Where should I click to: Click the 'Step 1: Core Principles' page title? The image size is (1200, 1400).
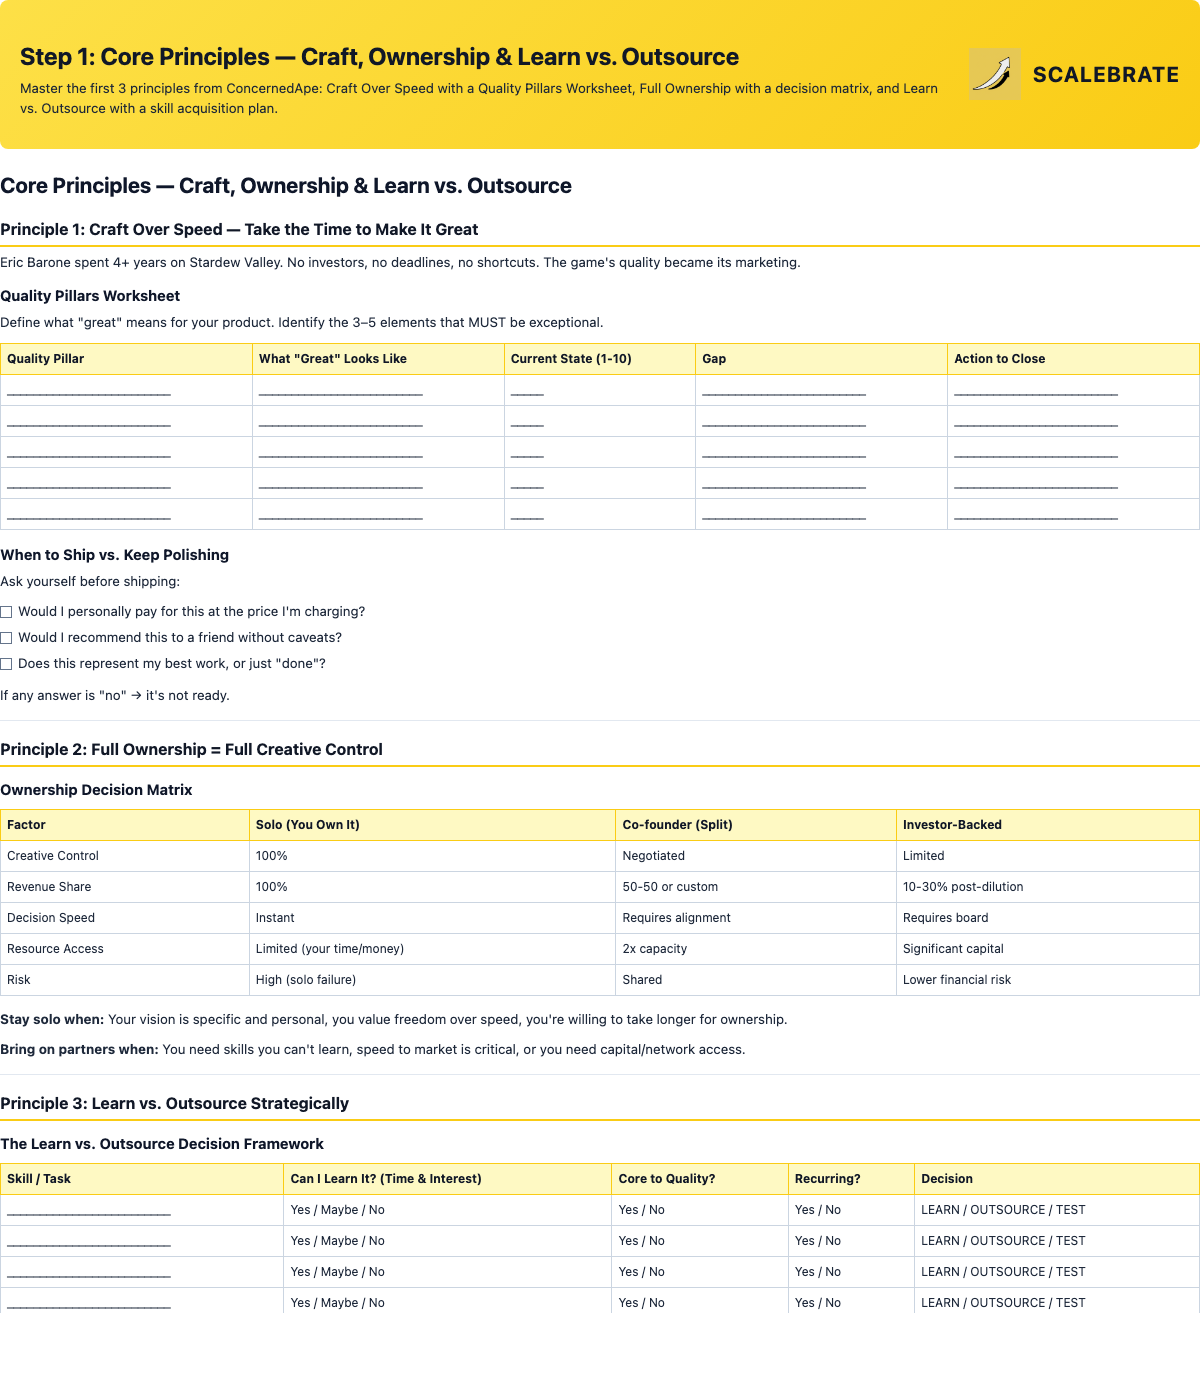379,57
